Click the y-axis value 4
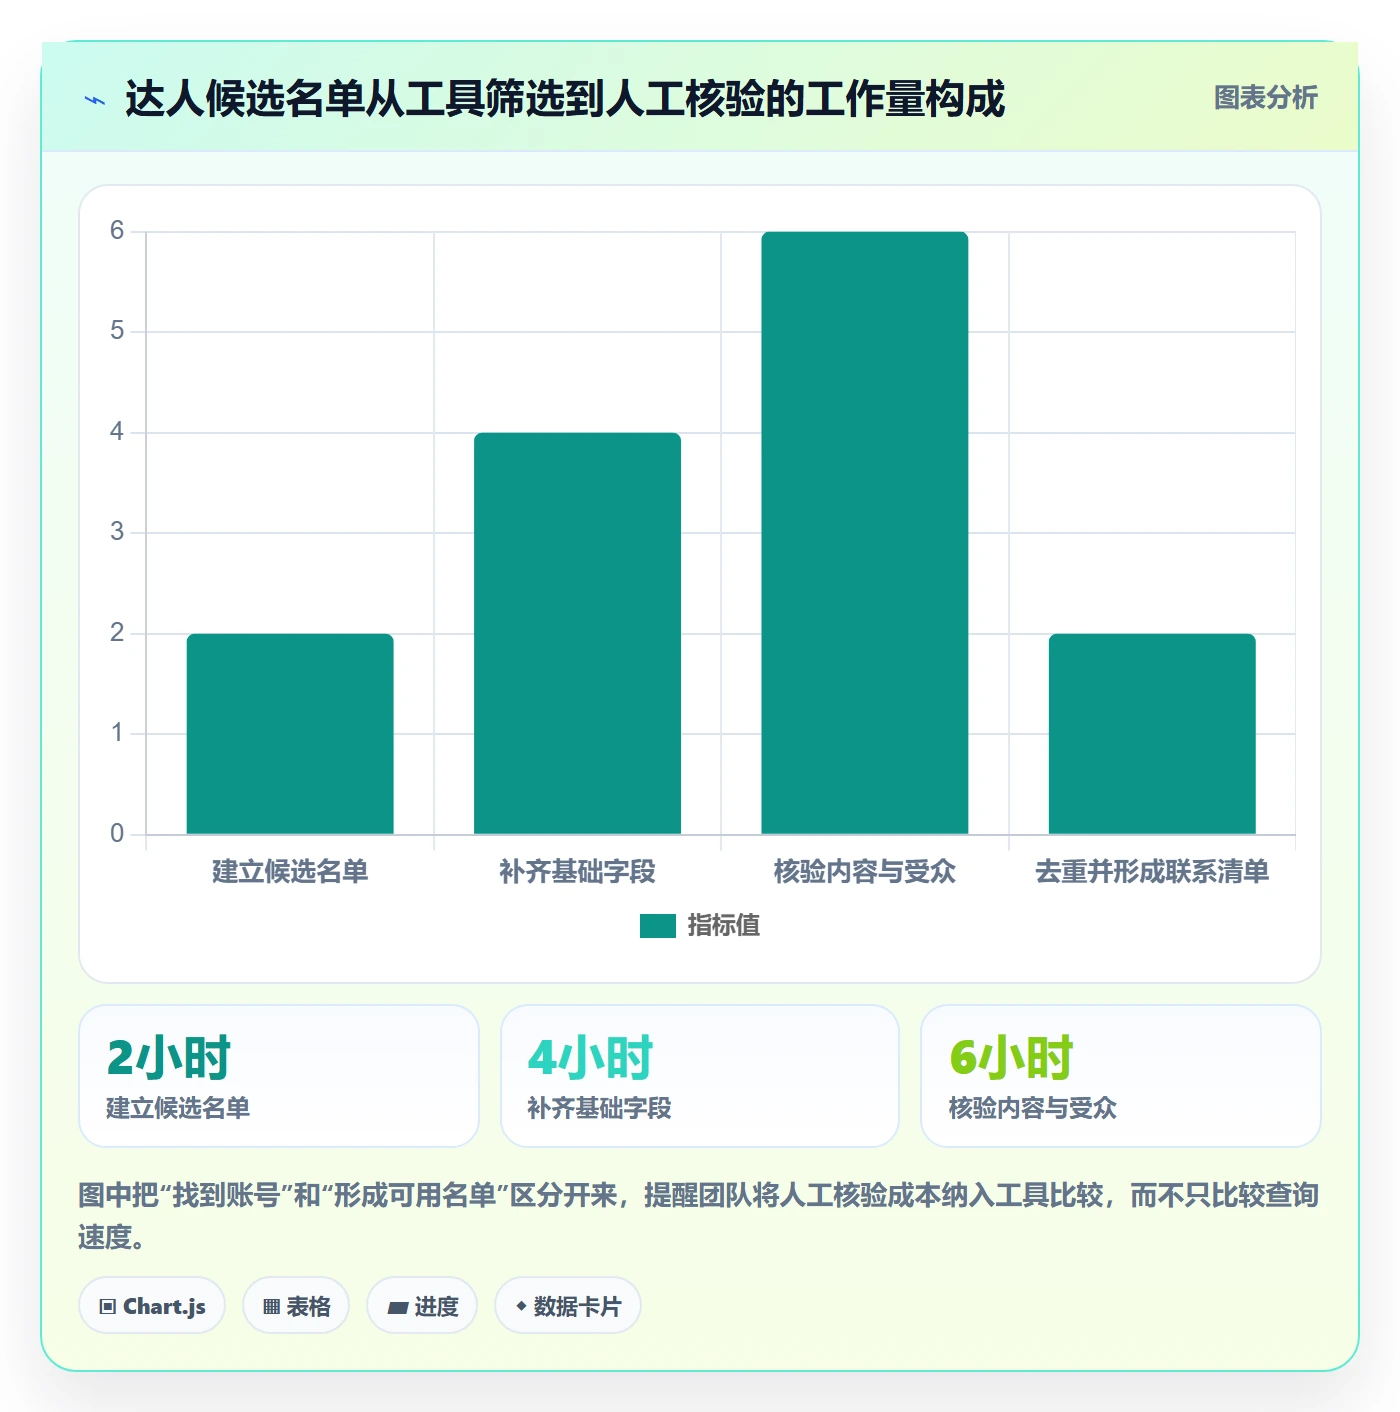Image resolution: width=1400 pixels, height=1412 pixels. pos(117,432)
